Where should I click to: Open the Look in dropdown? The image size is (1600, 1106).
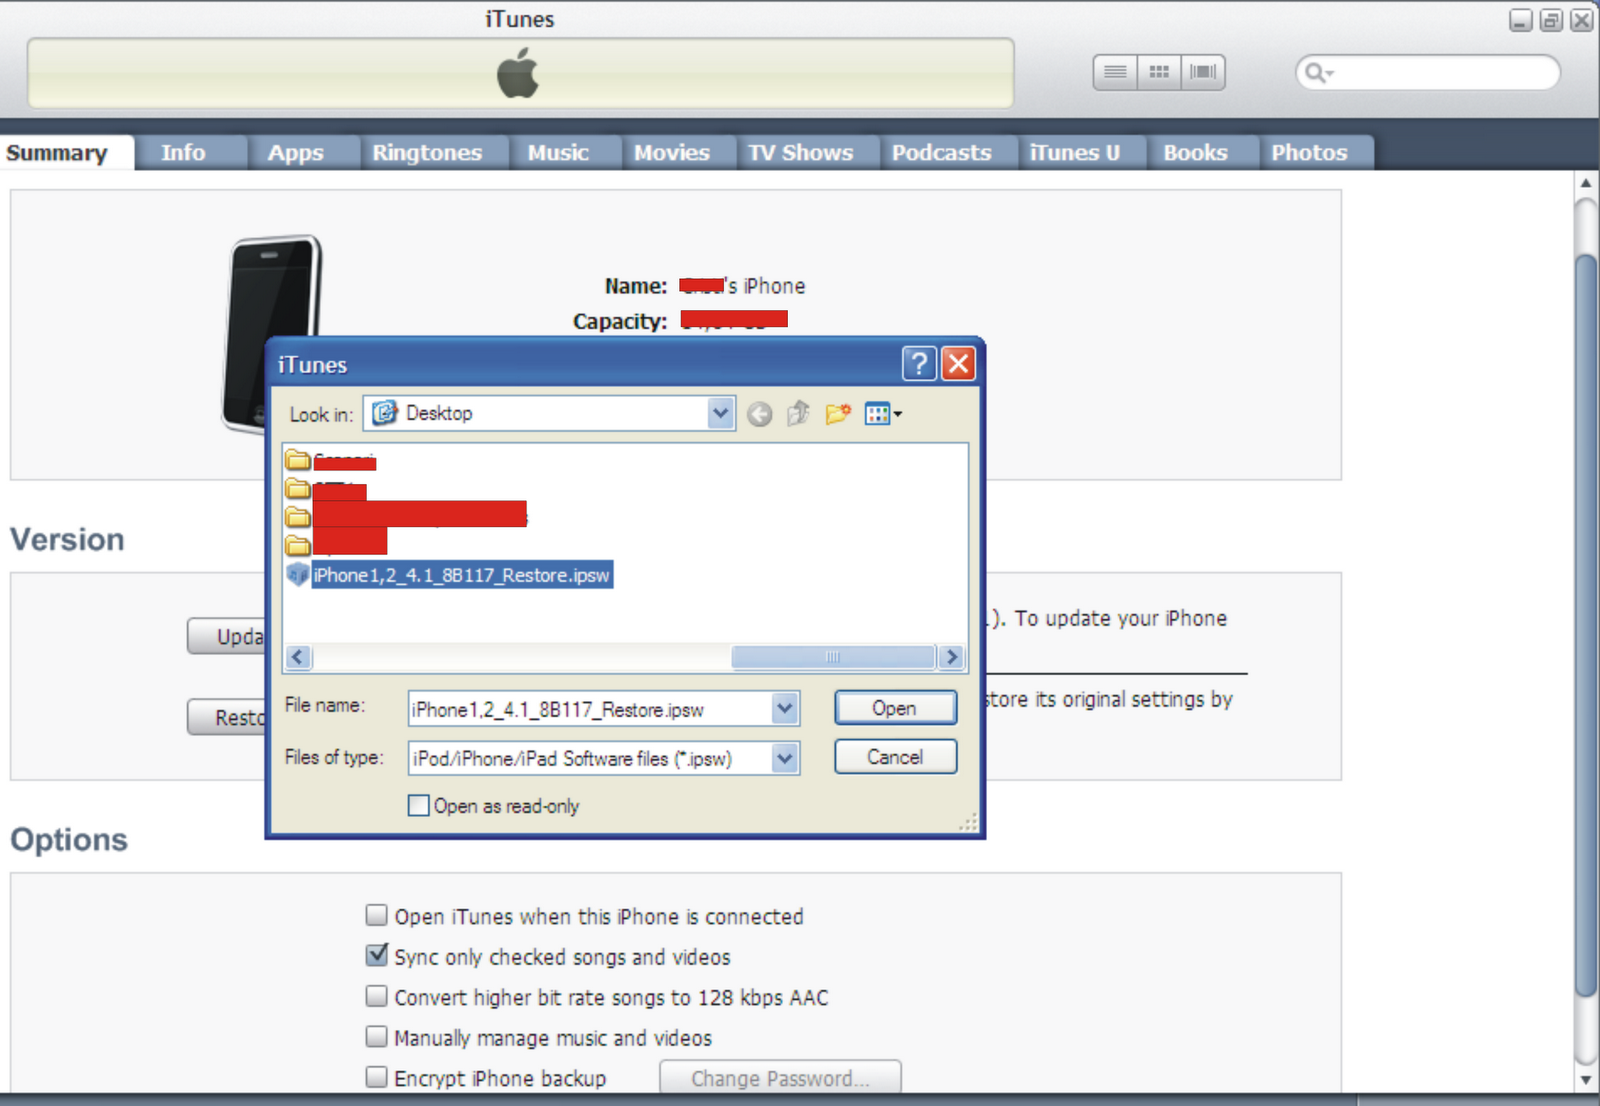coord(719,413)
